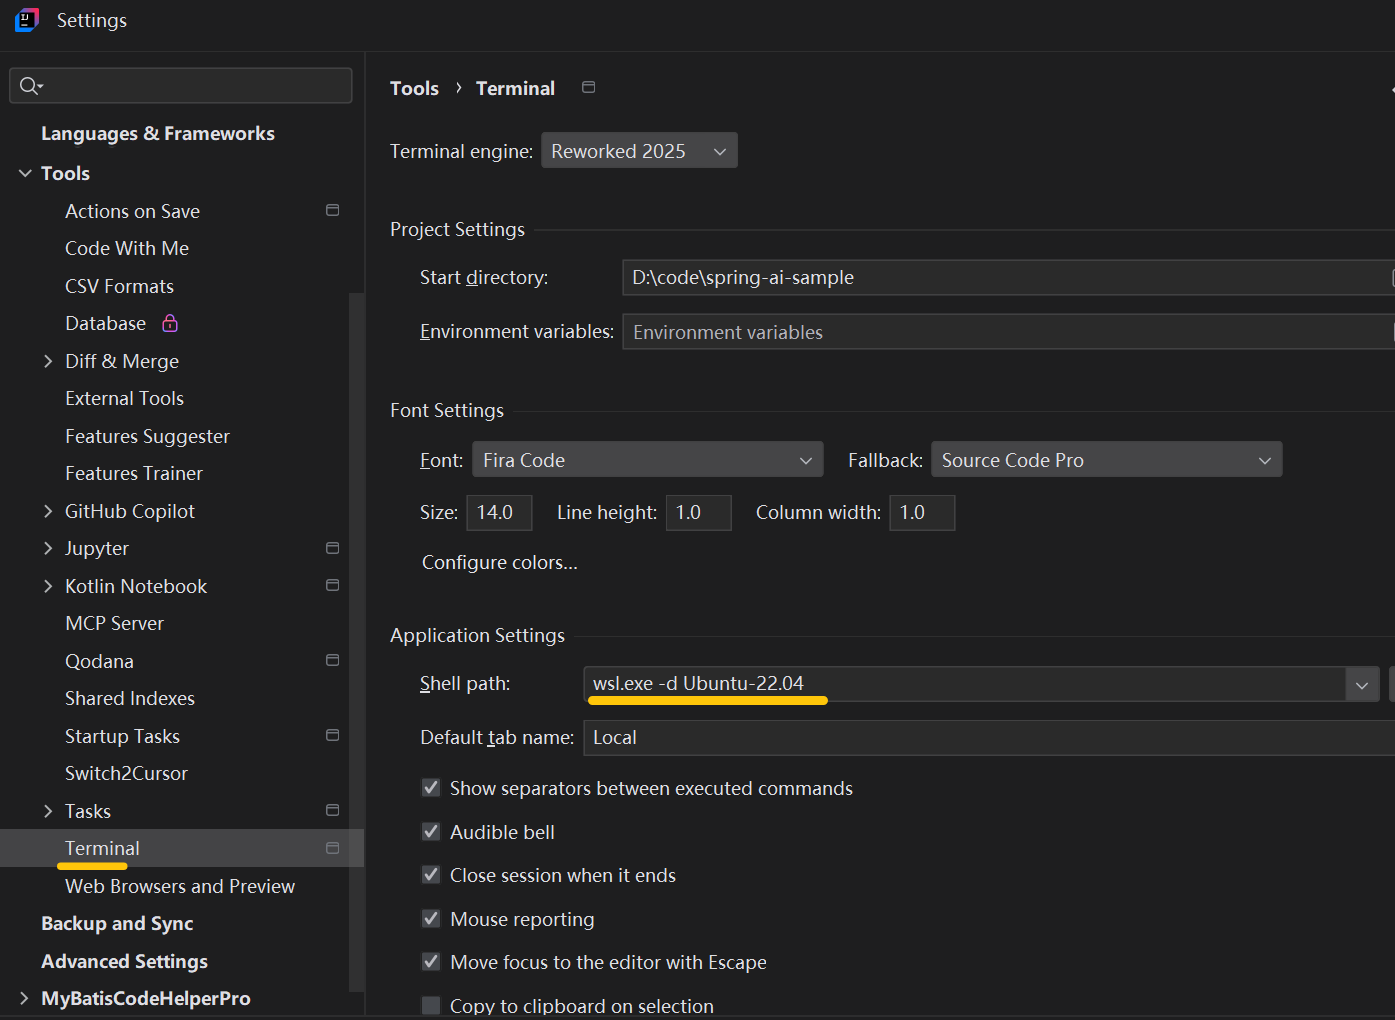Open Backup and Sync settings
Viewport: 1395px width, 1020px height.
click(x=117, y=923)
